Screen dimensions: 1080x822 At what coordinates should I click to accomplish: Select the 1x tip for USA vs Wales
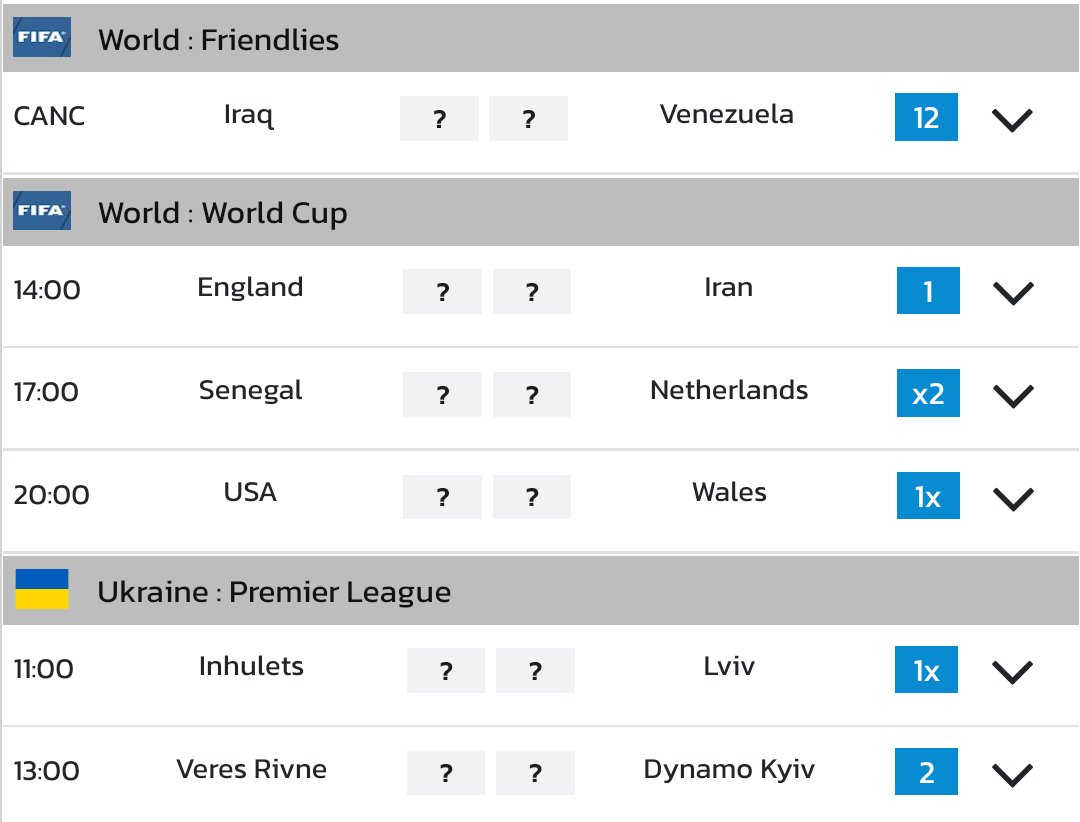tap(928, 497)
